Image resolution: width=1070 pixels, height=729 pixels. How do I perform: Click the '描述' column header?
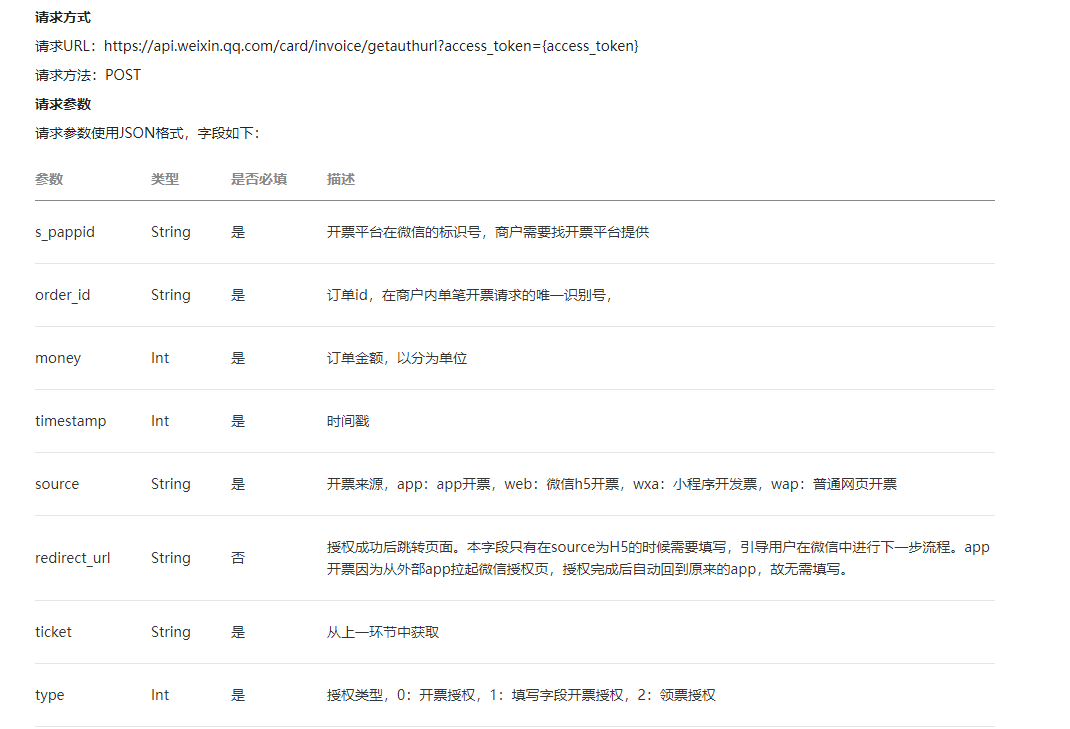[x=341, y=180]
